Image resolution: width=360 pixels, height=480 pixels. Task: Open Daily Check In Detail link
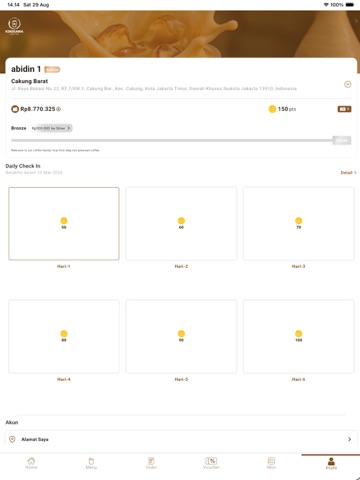[348, 172]
